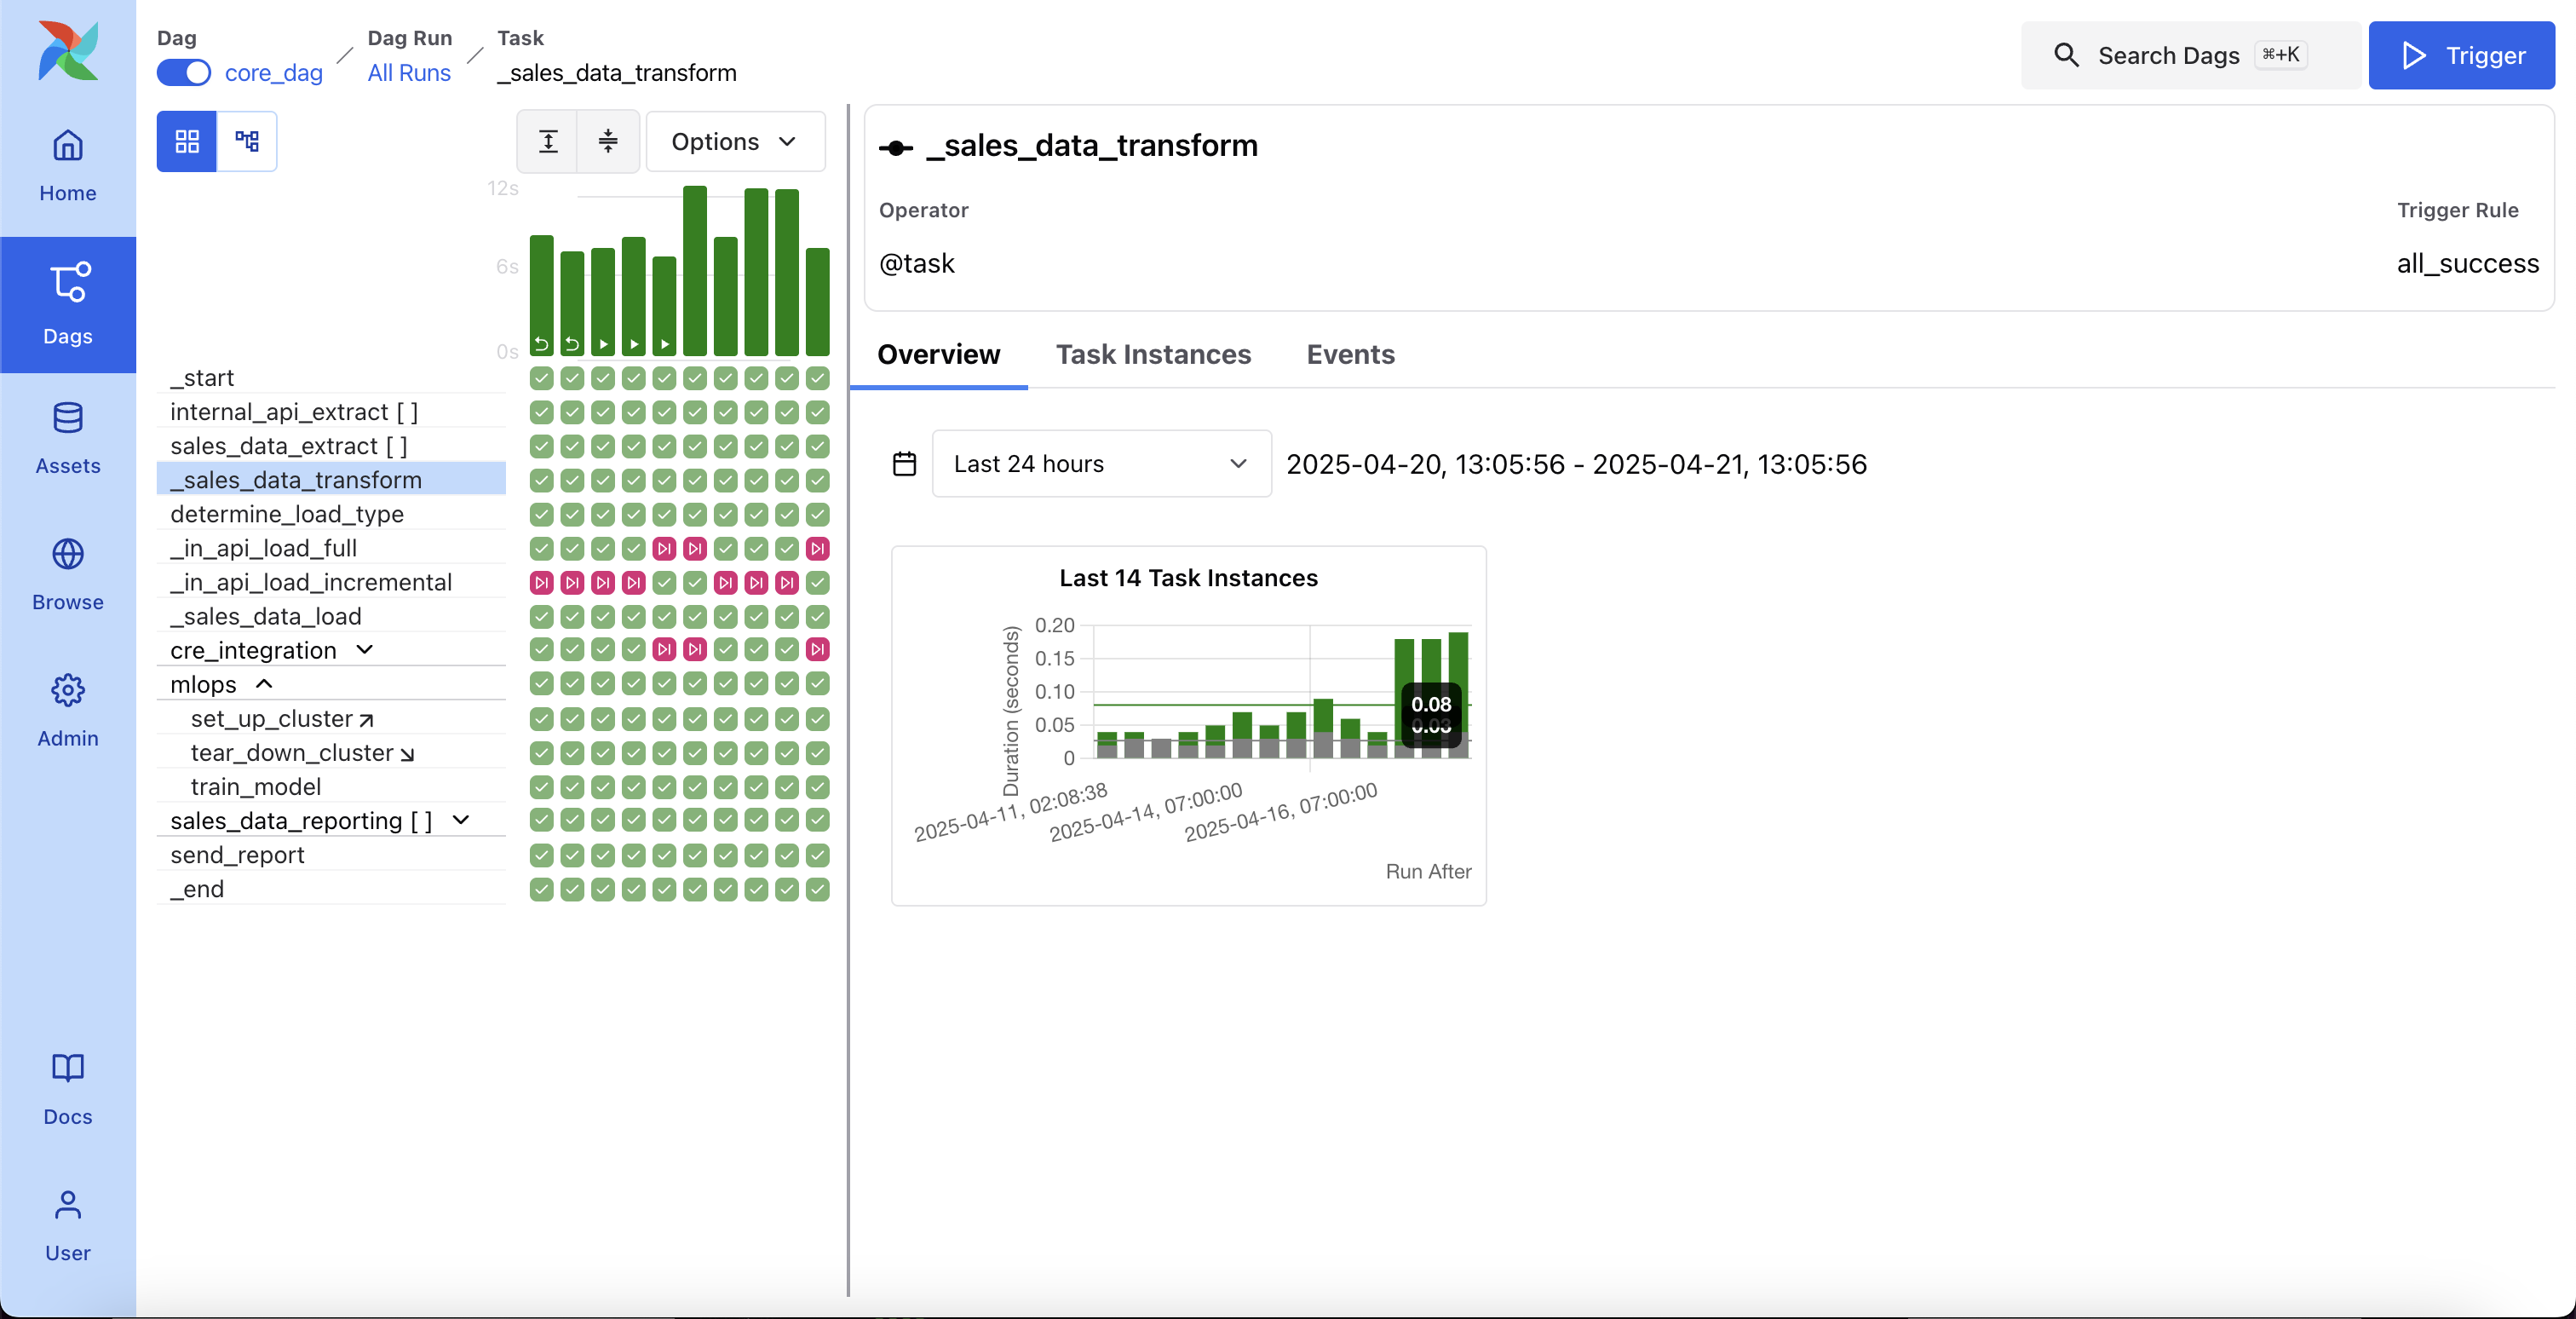Click the Trigger button
Screen dimensions: 2576x1319
coord(2462,55)
